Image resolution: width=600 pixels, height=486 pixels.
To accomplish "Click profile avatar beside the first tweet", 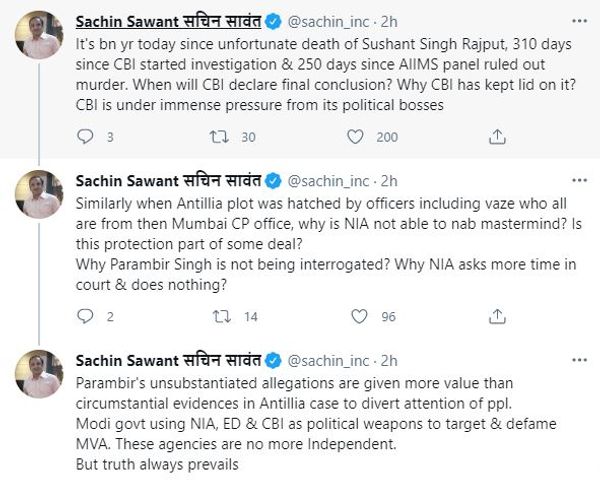I will pyautogui.click(x=39, y=35).
